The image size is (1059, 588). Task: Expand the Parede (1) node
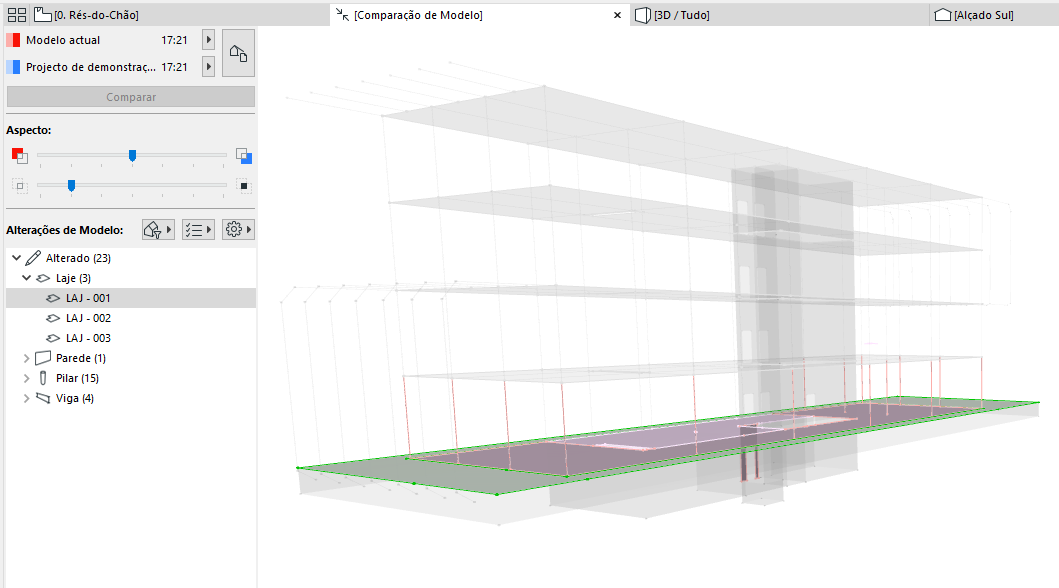[x=26, y=358]
